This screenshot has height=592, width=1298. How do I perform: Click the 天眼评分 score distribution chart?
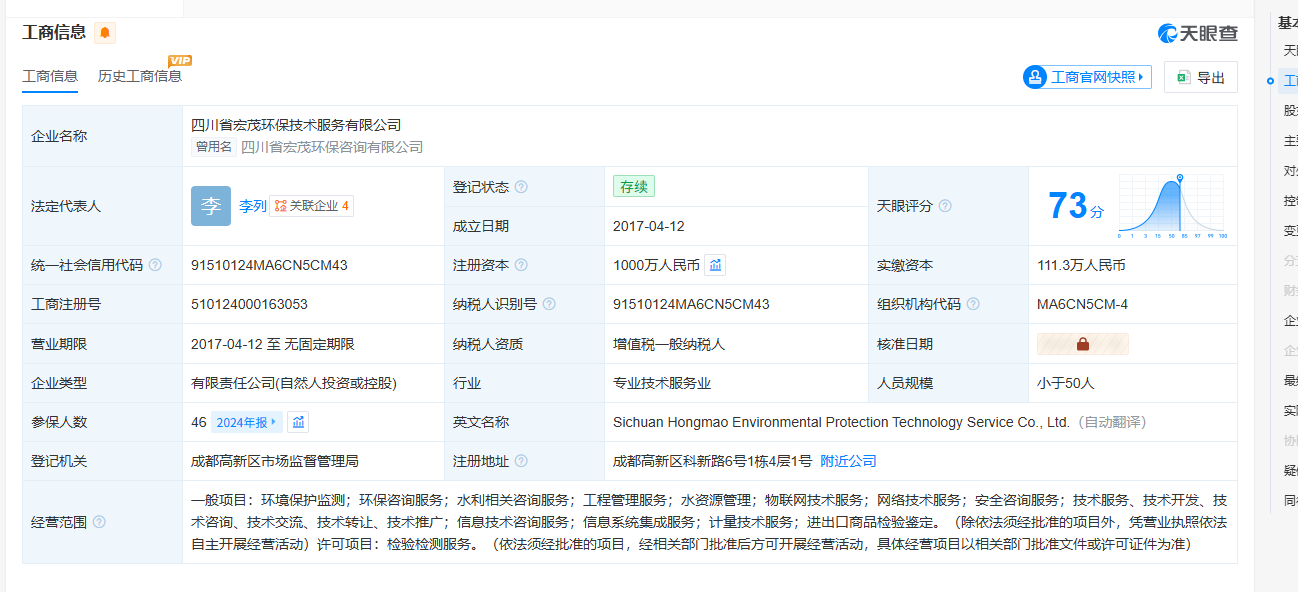(1172, 206)
